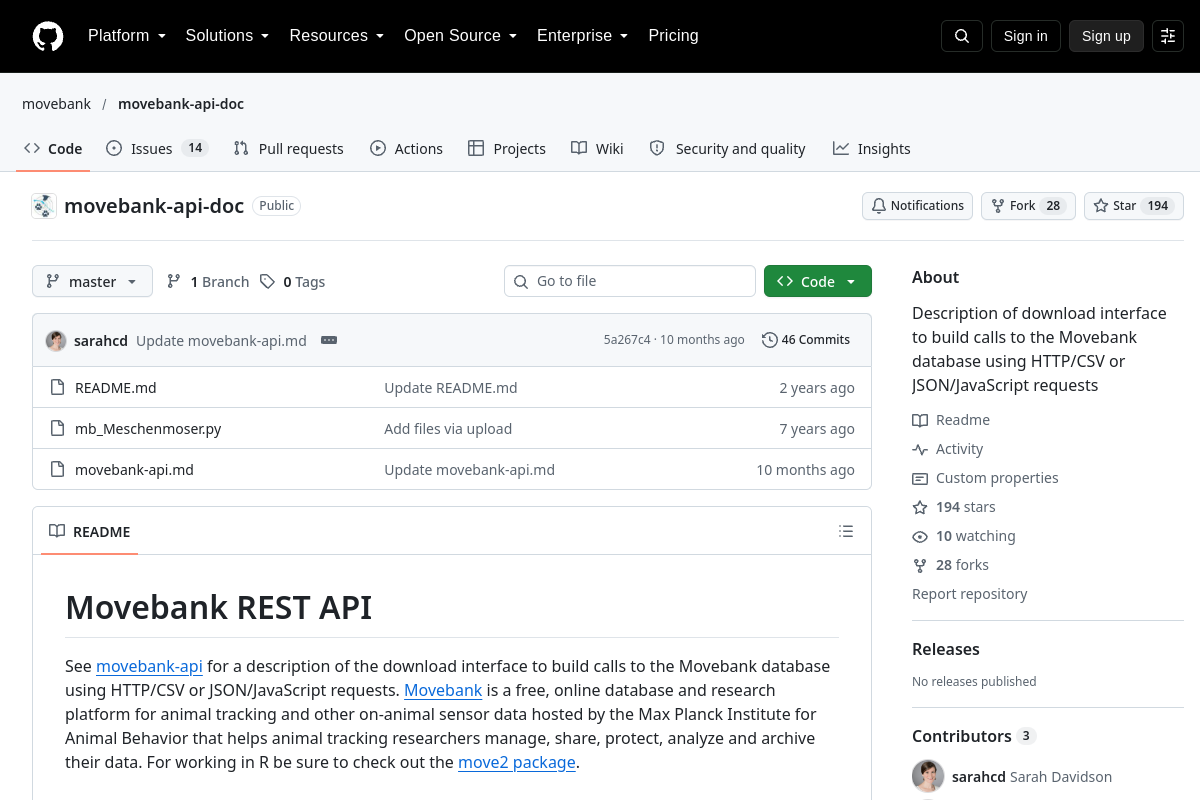Click the tag icon next to Tags
The width and height of the screenshot is (1200, 800).
pyautogui.click(x=267, y=282)
